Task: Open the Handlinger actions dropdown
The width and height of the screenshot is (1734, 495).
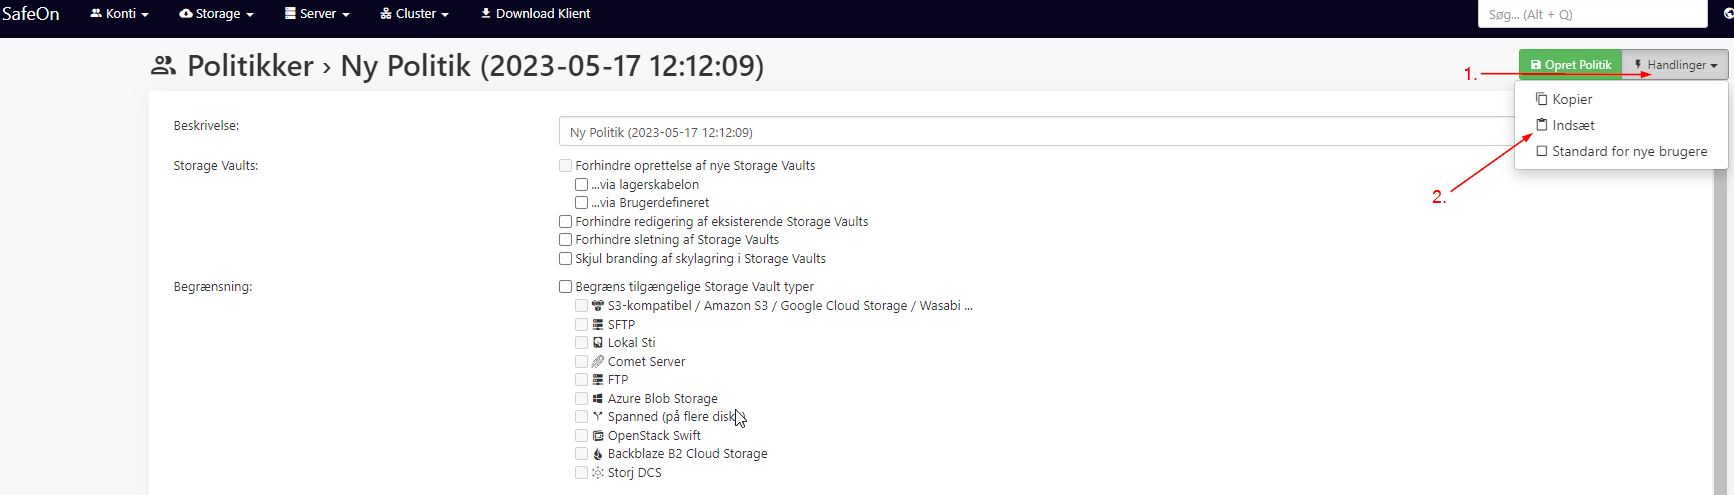Action: click(x=1675, y=65)
